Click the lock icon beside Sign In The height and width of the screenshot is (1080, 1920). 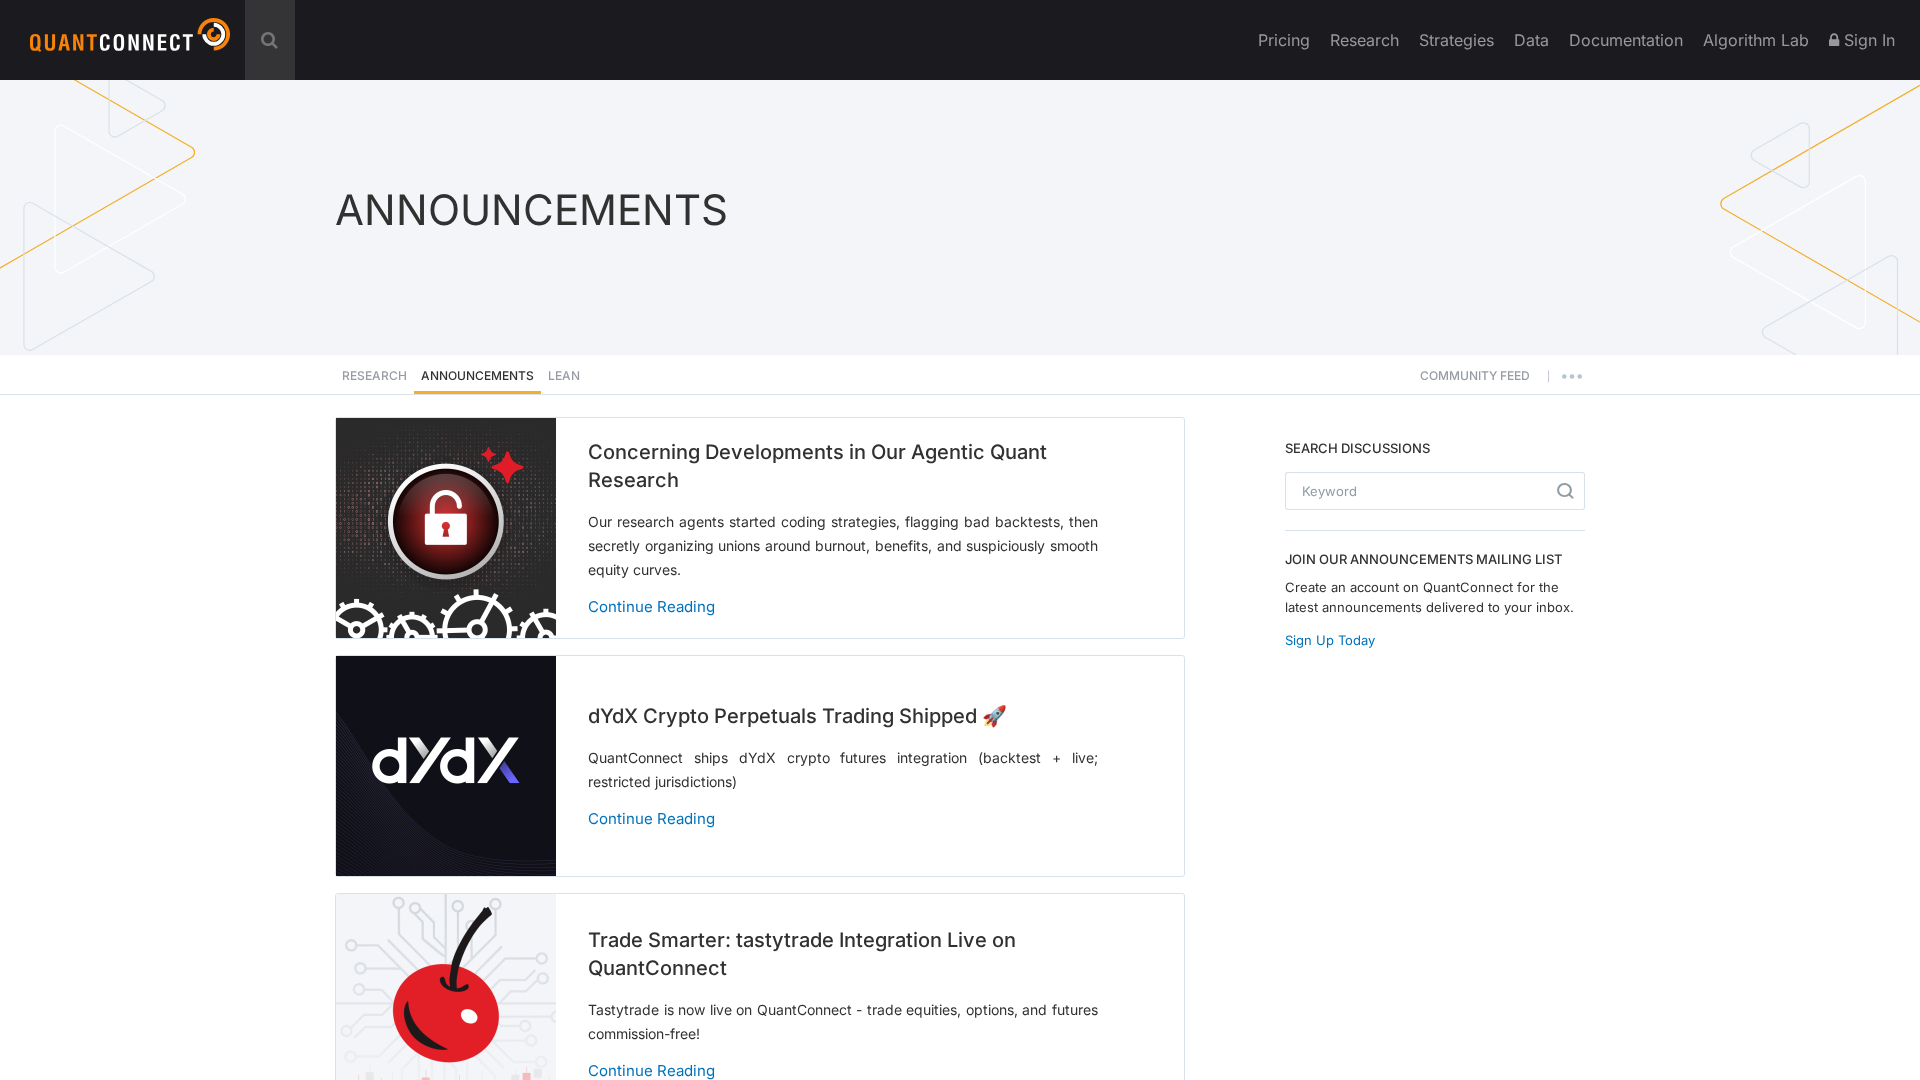[x=1834, y=40]
